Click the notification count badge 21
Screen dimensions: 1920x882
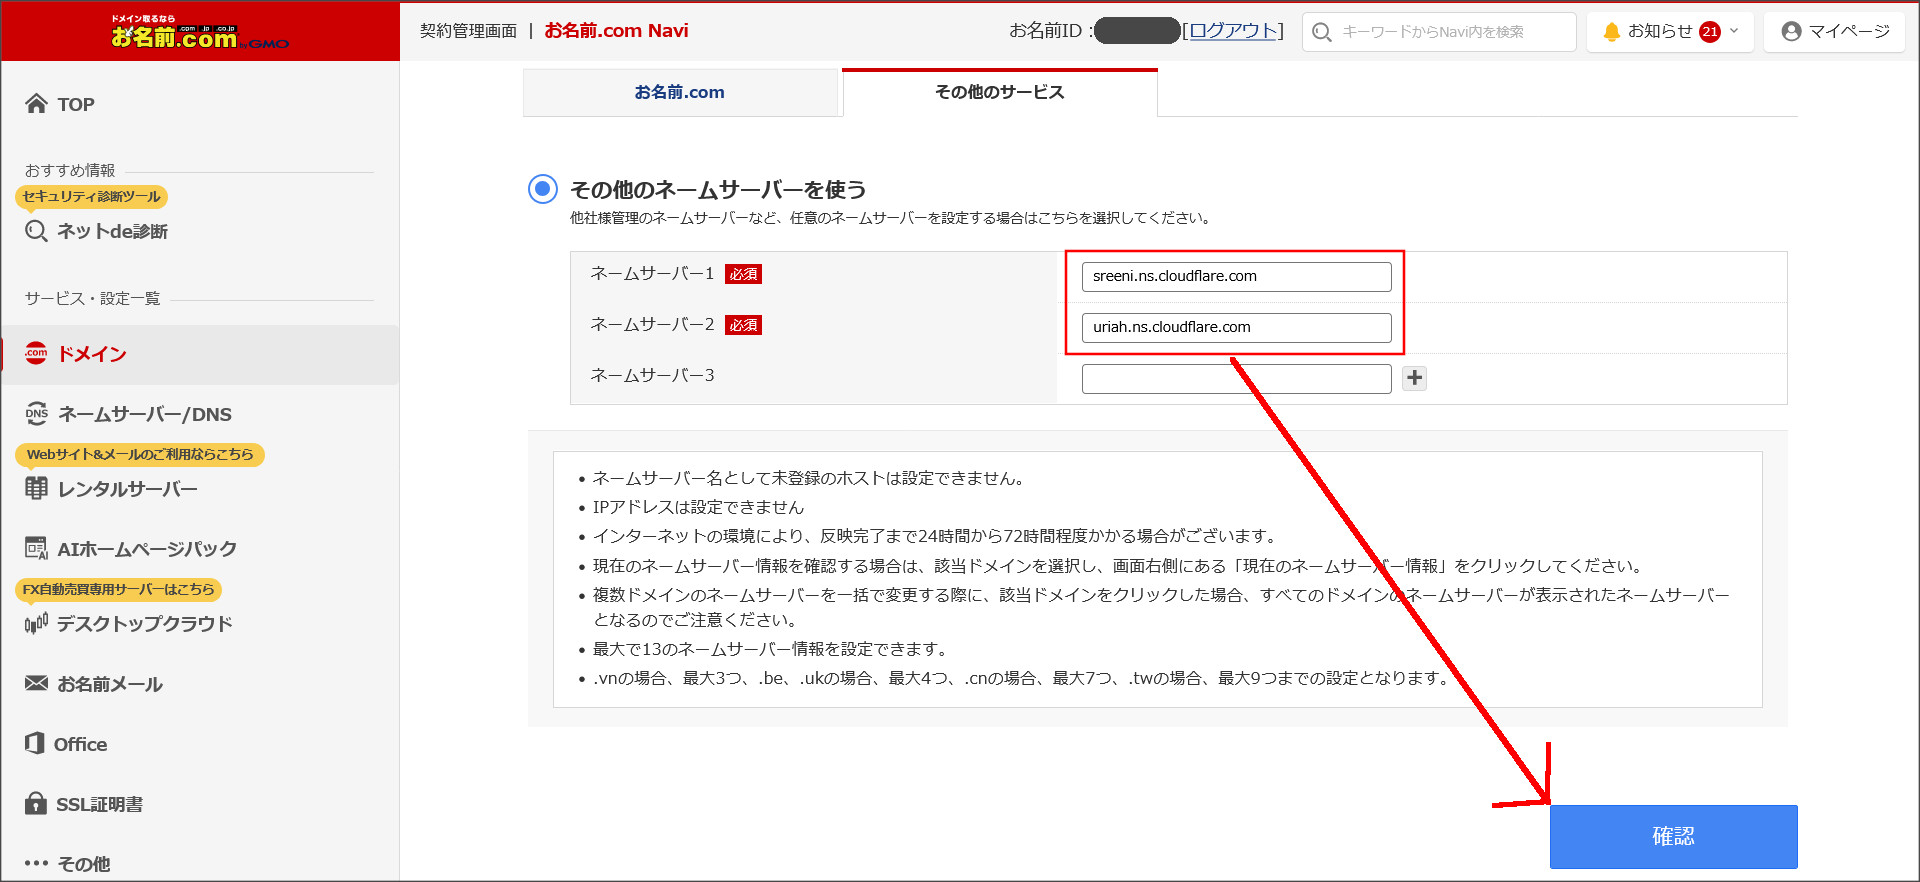click(1710, 32)
